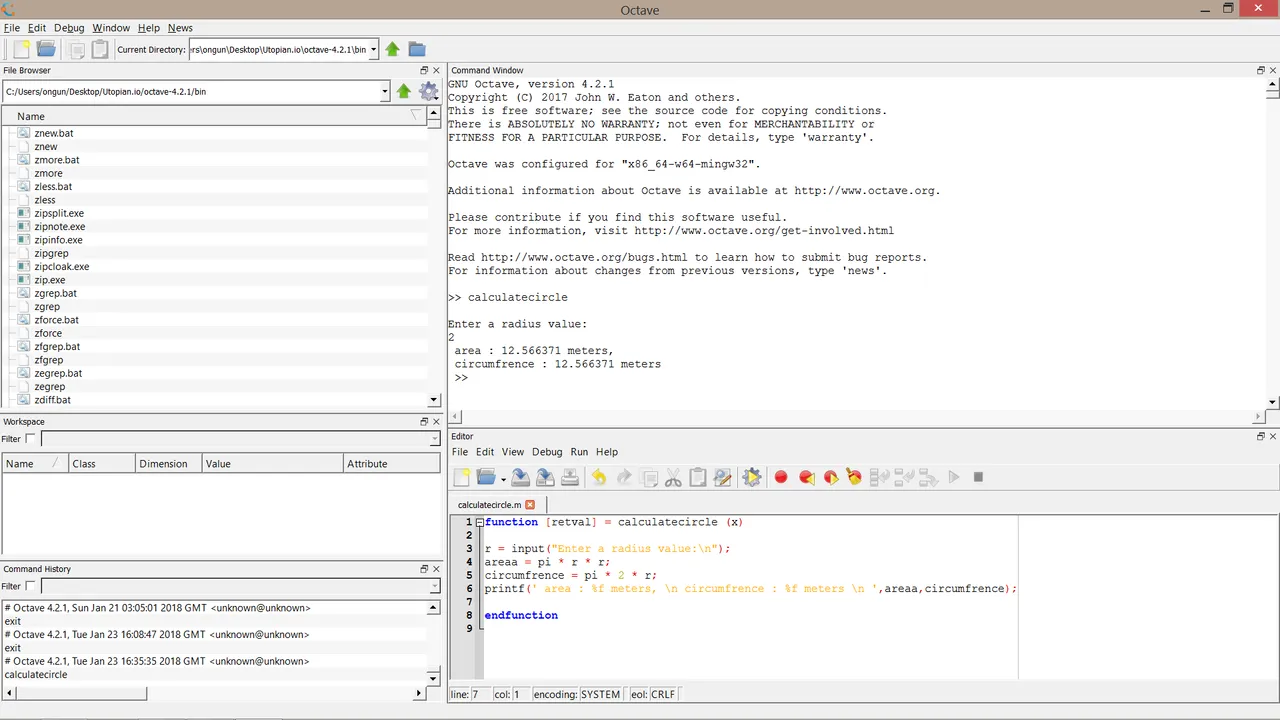Select znew.bat in File Browser

pyautogui.click(x=53, y=133)
